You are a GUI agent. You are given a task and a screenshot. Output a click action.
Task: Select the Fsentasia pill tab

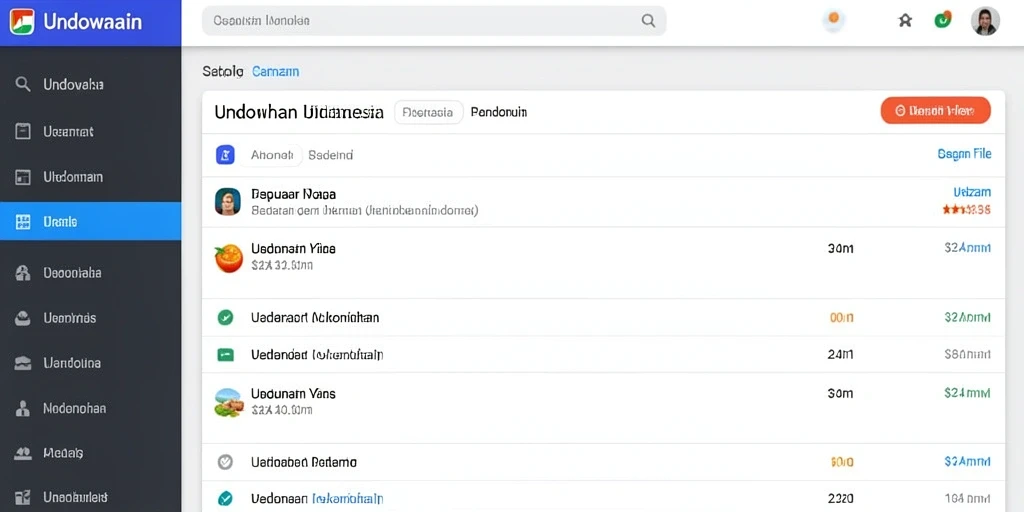pos(428,112)
